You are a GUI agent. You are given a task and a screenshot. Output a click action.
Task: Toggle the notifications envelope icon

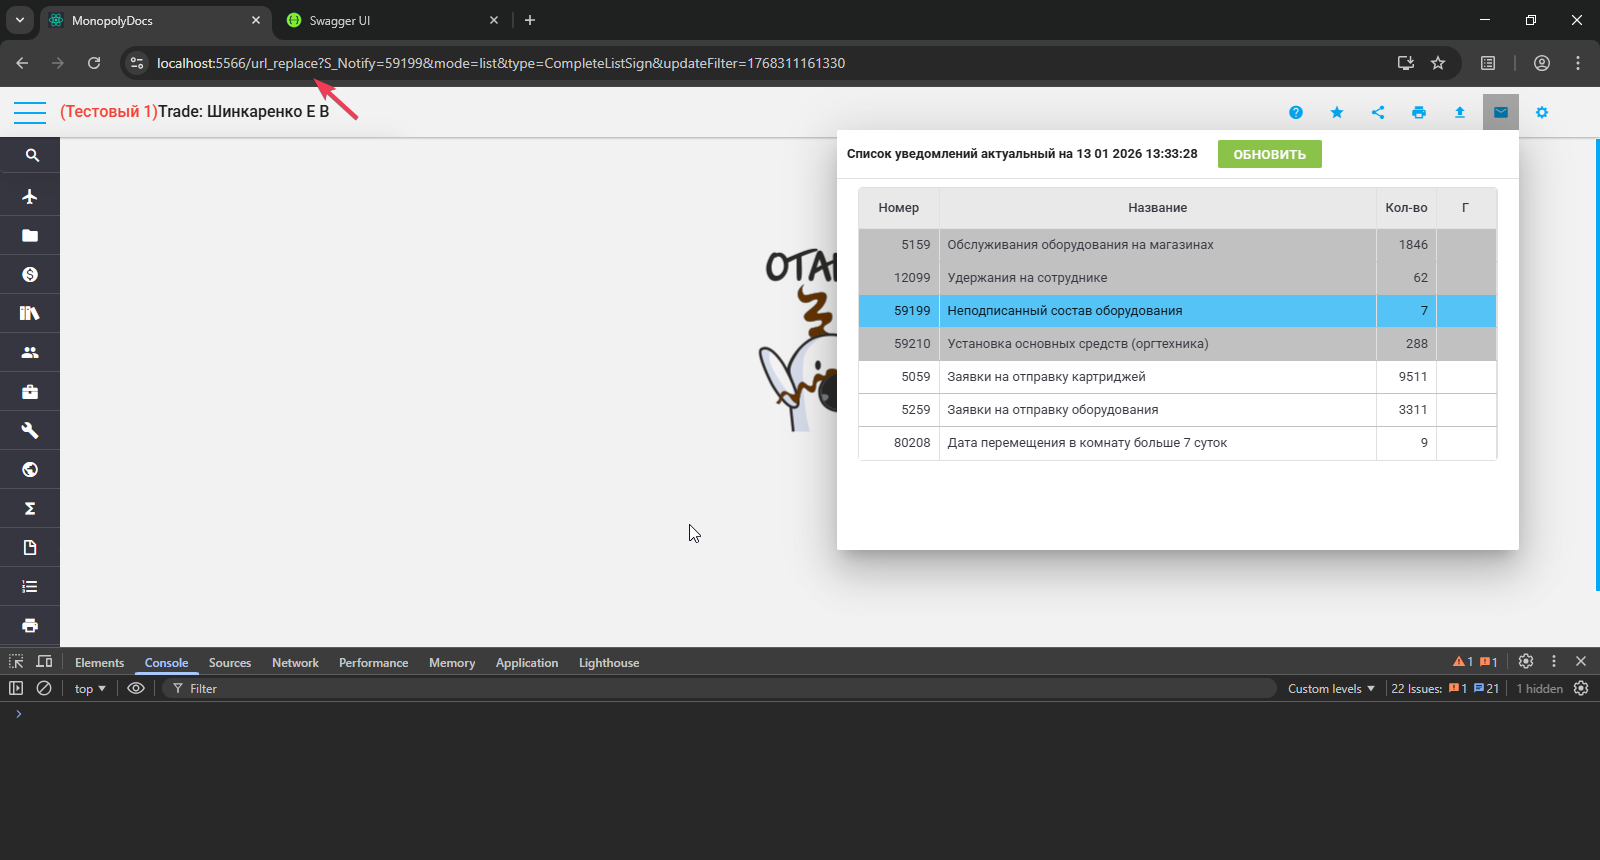pyautogui.click(x=1501, y=112)
